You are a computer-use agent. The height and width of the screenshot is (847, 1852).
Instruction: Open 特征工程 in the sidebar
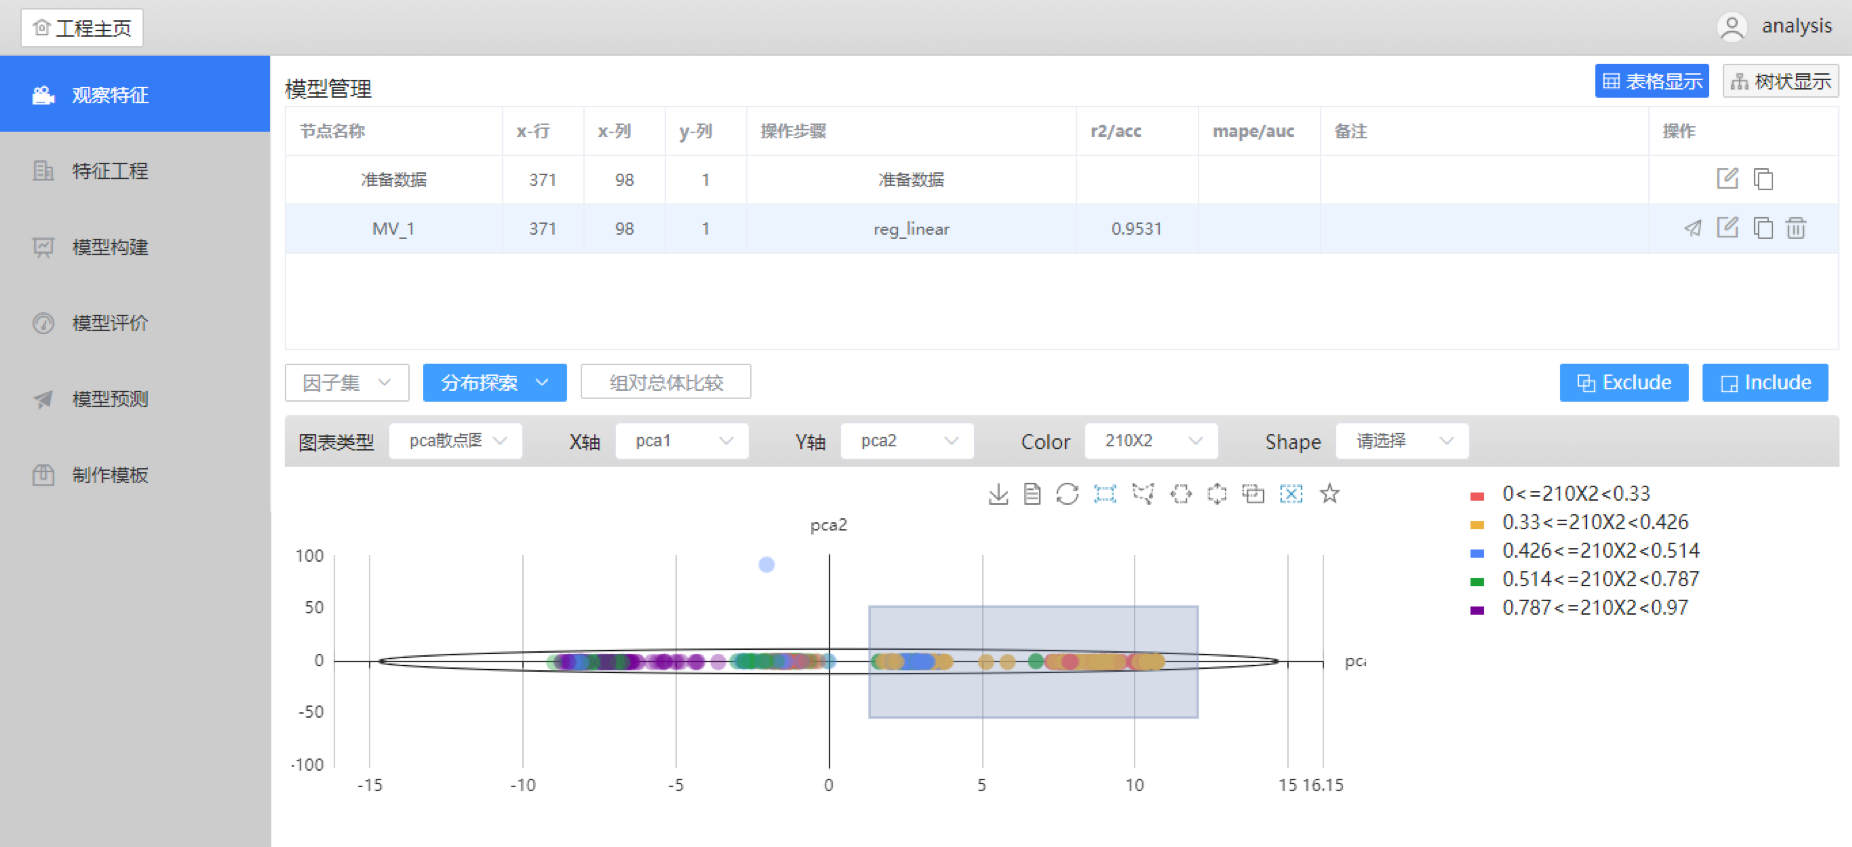pos(110,171)
